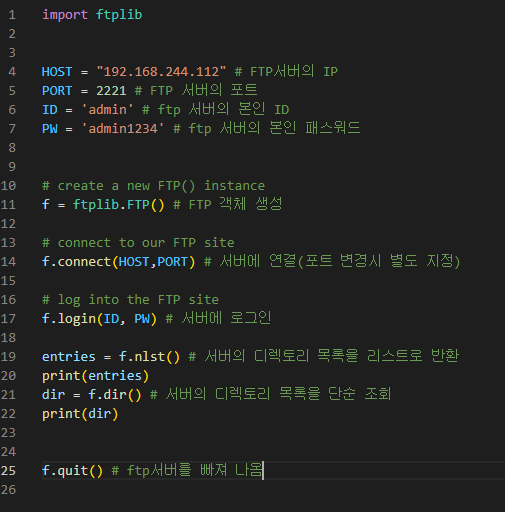The image size is (505, 512).
Task: Click the 'admin' string on line 6
Action: click(107, 110)
